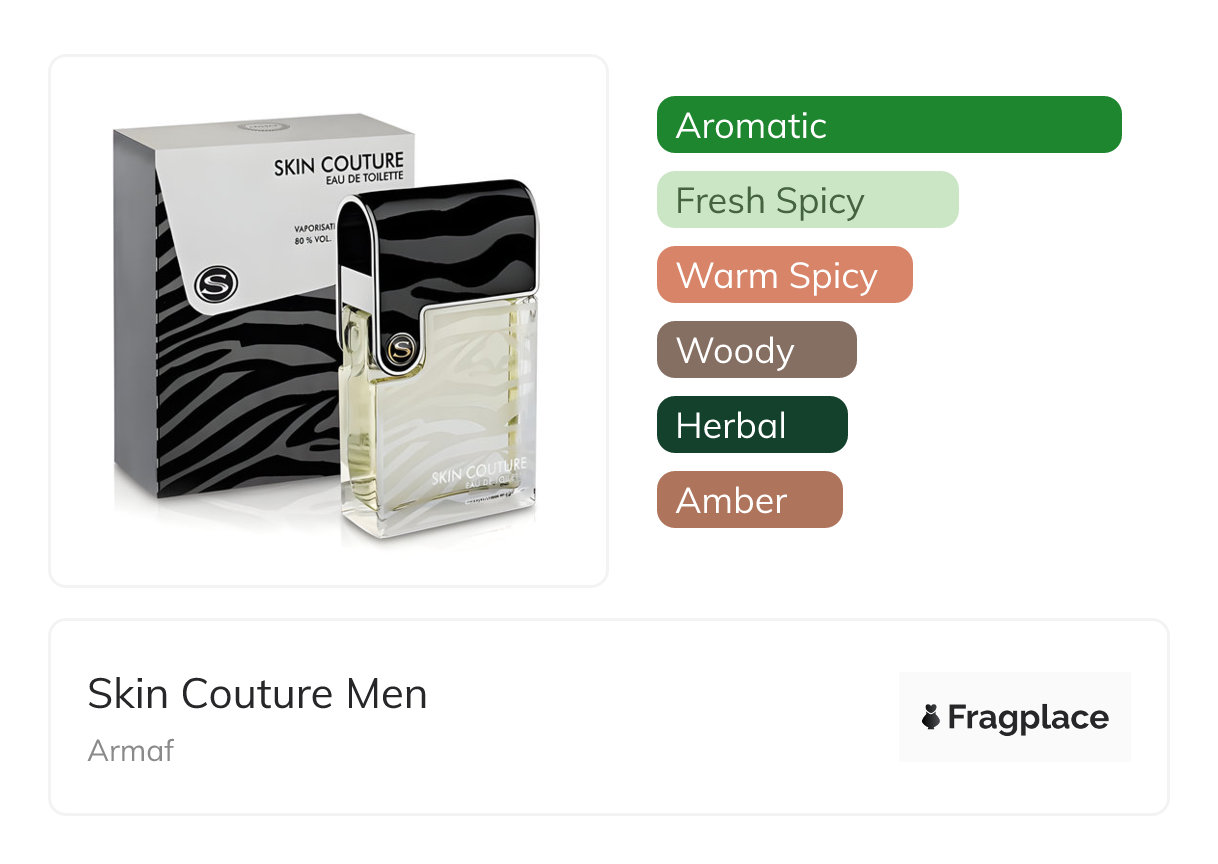1218x864 pixels.
Task: Click the Amber accord tag
Action: pyautogui.click(x=750, y=500)
